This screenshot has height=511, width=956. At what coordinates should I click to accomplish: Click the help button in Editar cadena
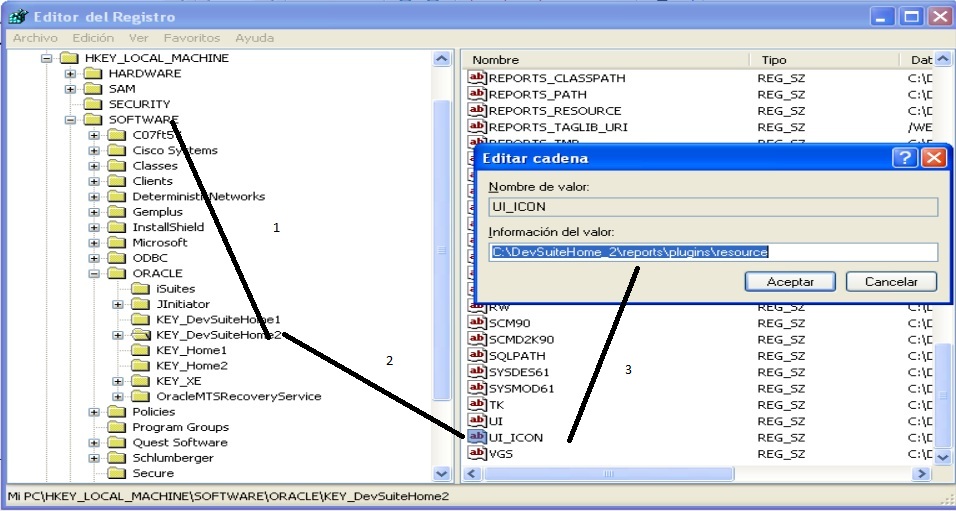point(904,159)
